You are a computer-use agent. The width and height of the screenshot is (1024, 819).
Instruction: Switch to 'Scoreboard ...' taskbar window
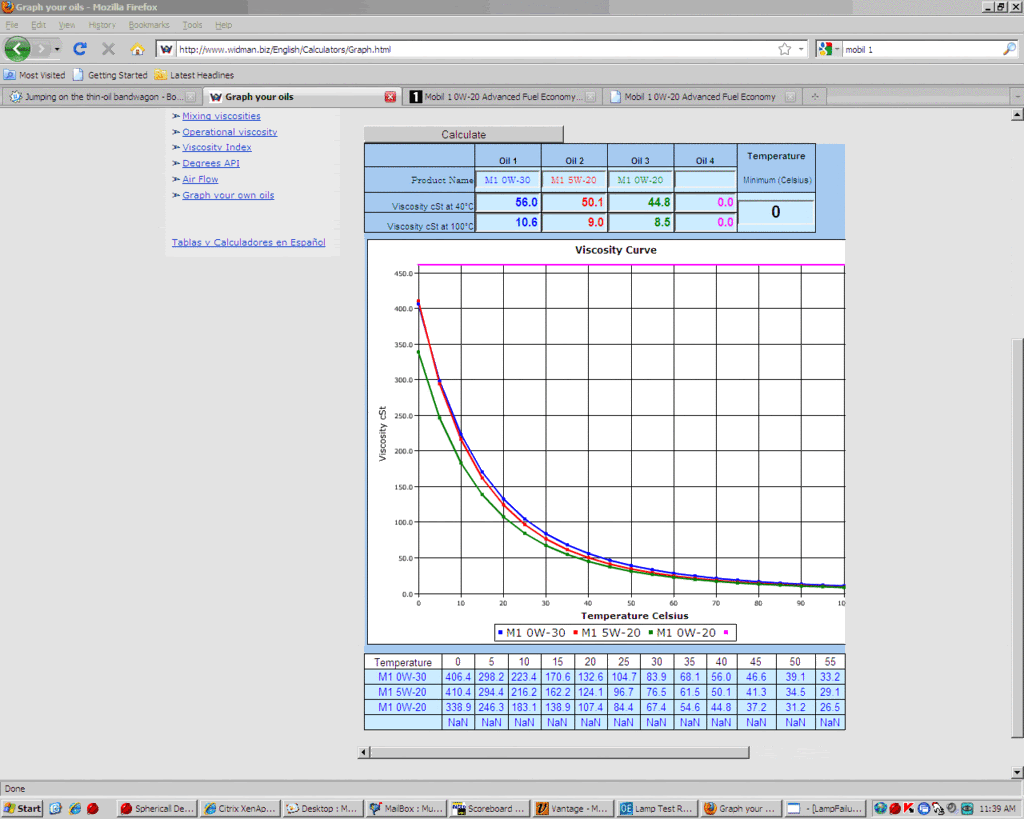489,809
